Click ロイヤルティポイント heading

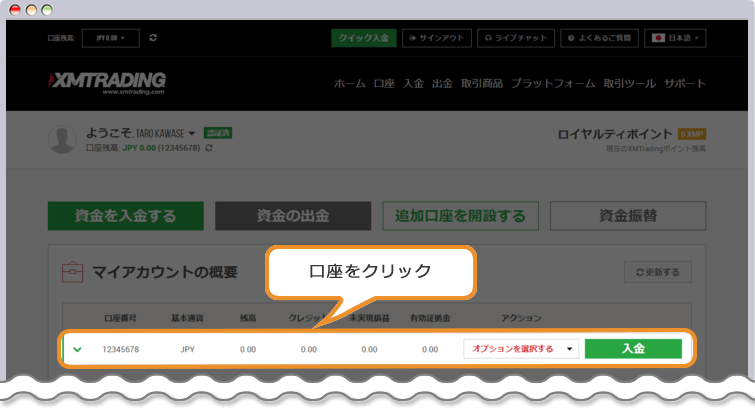click(x=614, y=134)
